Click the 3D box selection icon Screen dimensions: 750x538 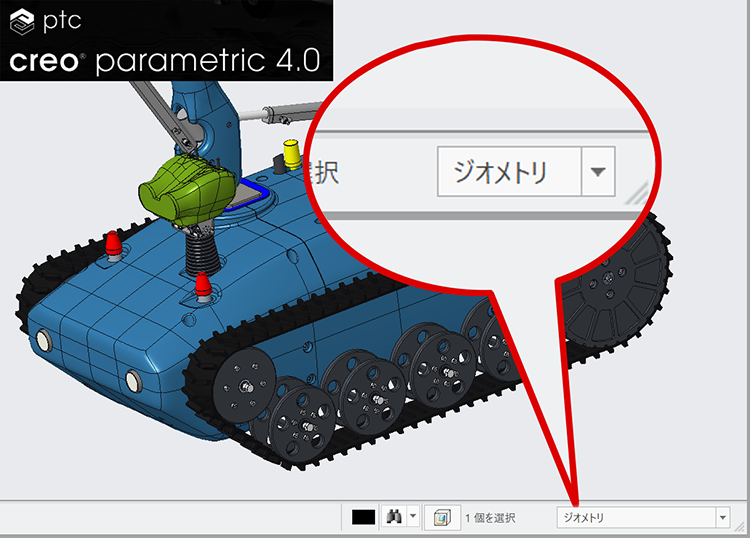point(439,517)
